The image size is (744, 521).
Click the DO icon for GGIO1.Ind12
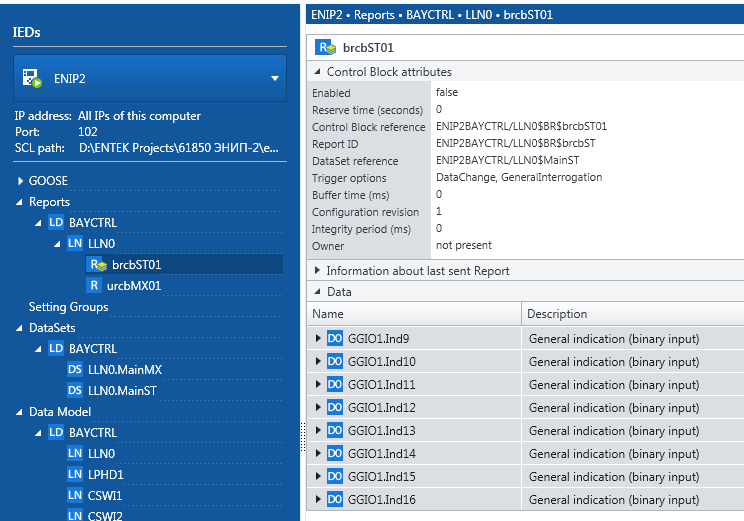[335, 408]
